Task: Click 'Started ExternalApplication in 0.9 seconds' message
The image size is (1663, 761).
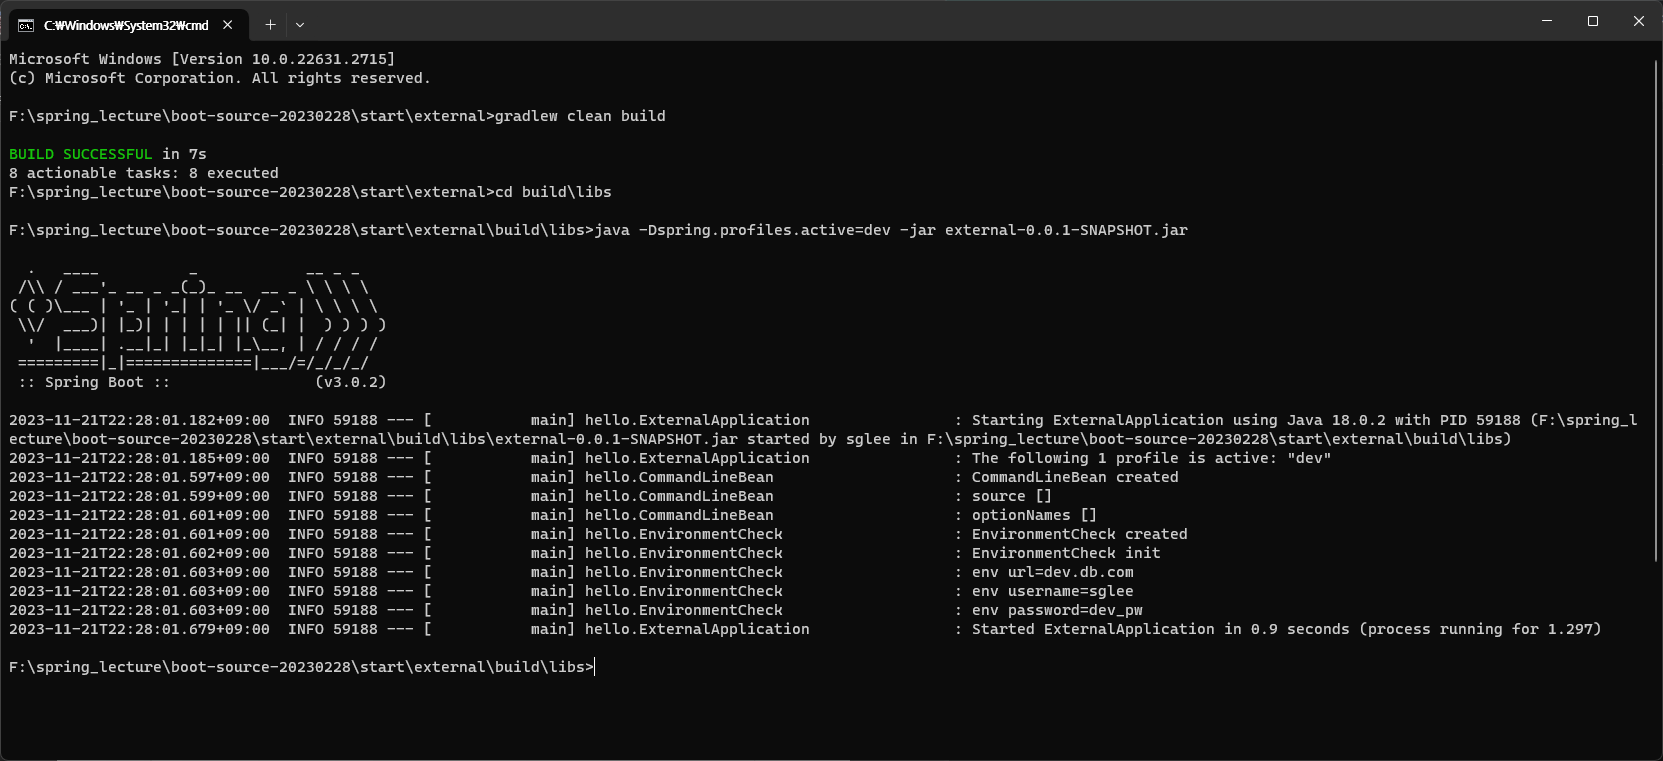Action: click(1161, 629)
